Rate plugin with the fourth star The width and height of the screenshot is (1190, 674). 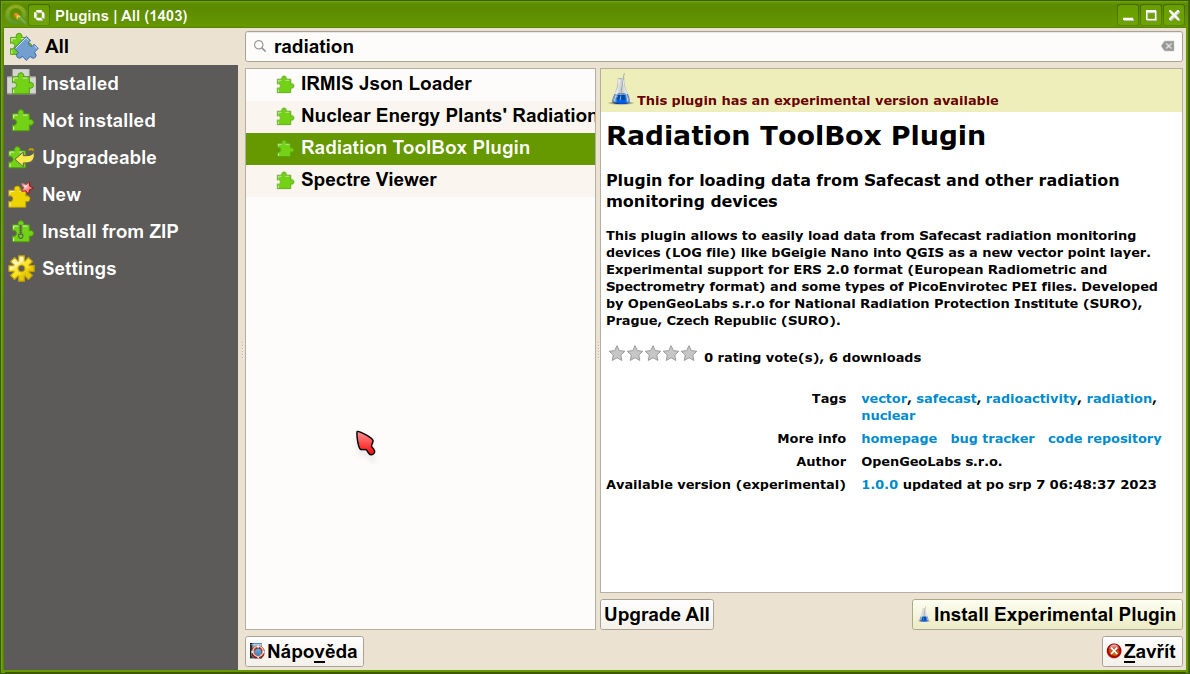pyautogui.click(x=671, y=354)
